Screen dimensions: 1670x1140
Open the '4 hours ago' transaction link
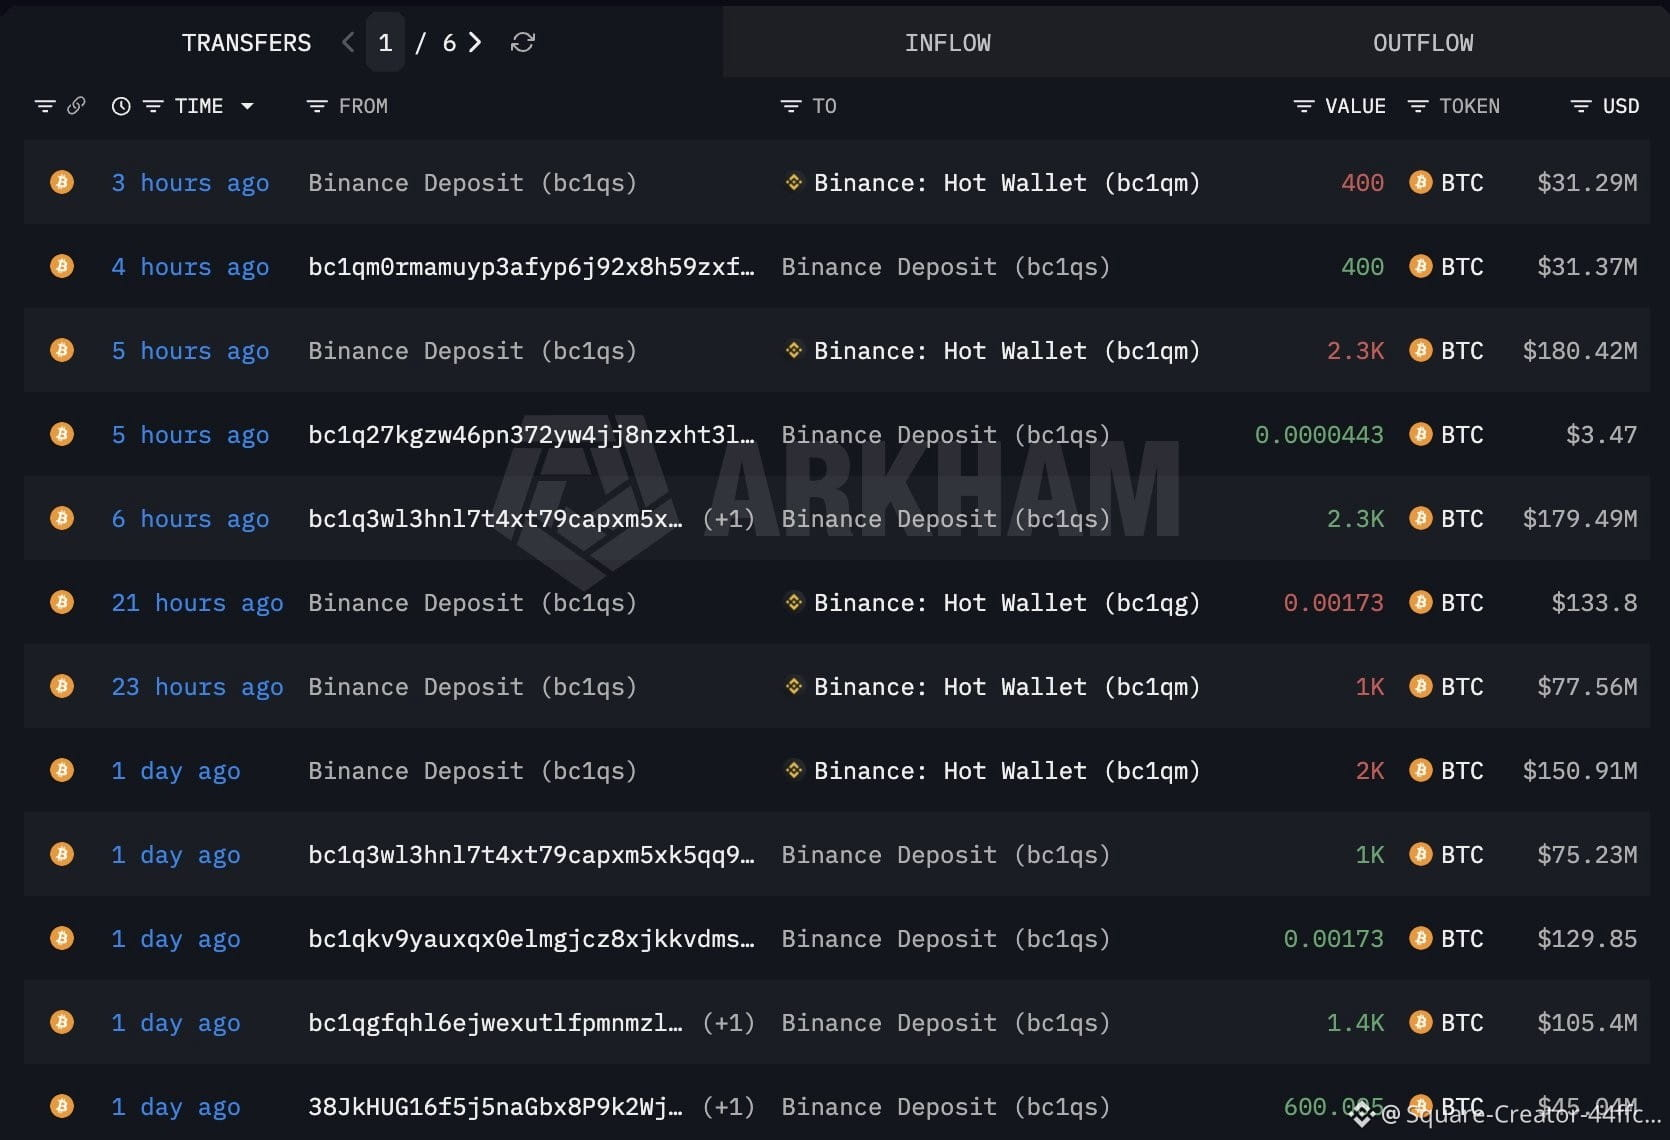pyautogui.click(x=190, y=267)
